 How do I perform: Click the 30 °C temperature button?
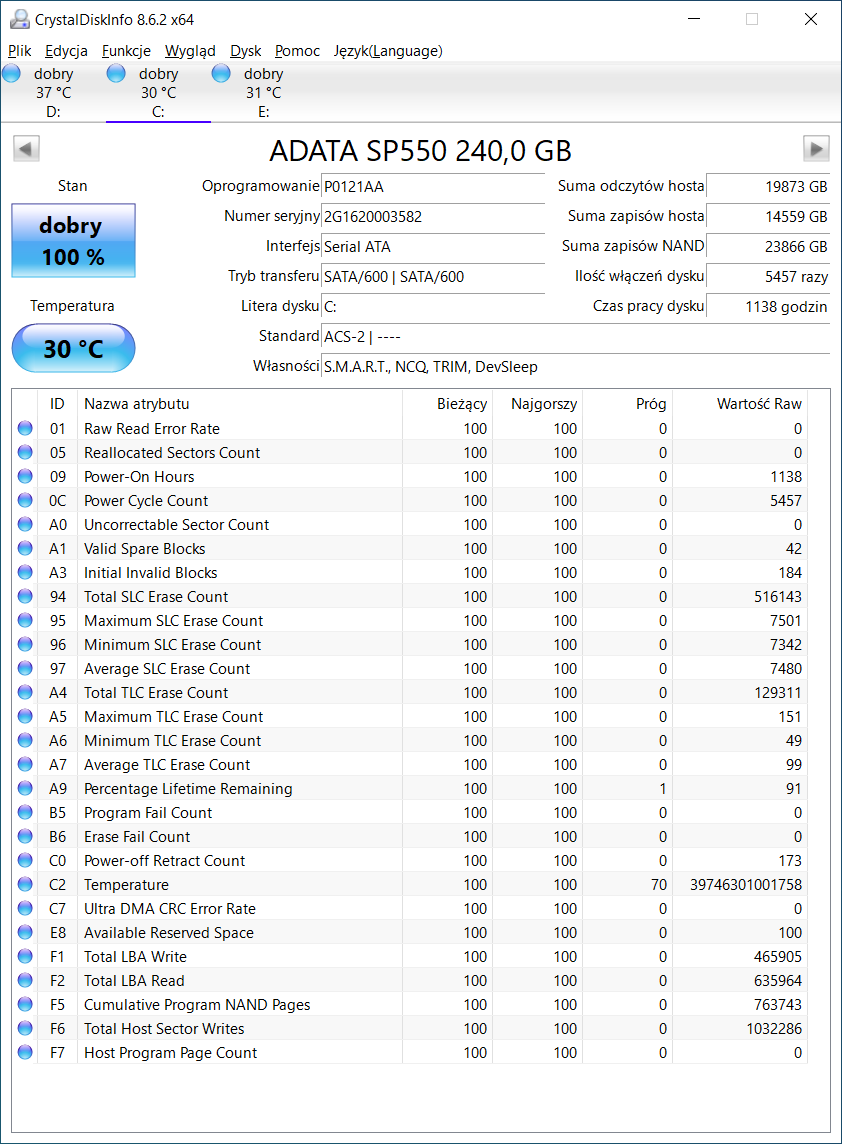(x=73, y=349)
